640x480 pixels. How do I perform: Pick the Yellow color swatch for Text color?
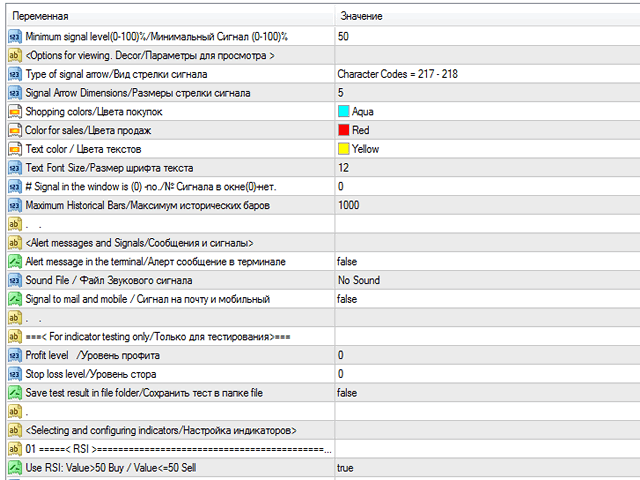[344, 149]
